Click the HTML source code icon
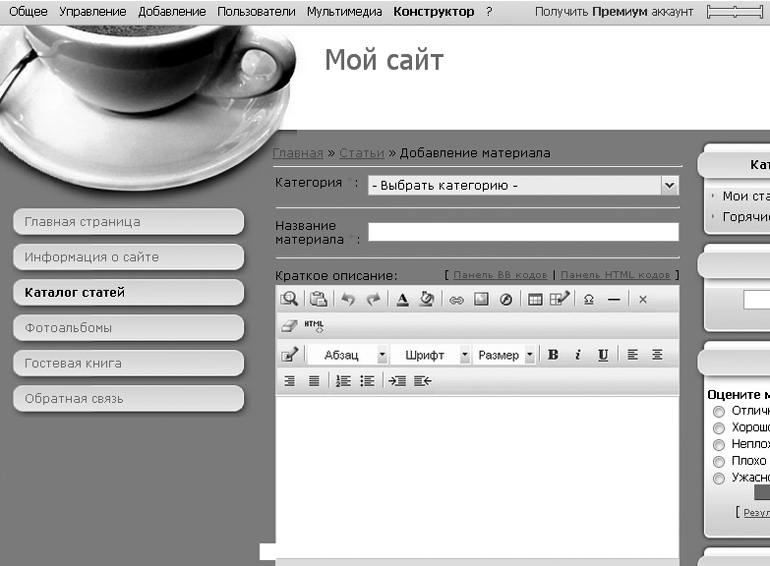The width and height of the screenshot is (770, 566). point(314,325)
